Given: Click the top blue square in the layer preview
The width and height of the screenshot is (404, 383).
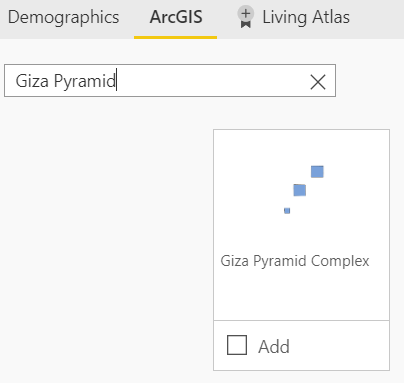Looking at the screenshot, I should point(317,172).
